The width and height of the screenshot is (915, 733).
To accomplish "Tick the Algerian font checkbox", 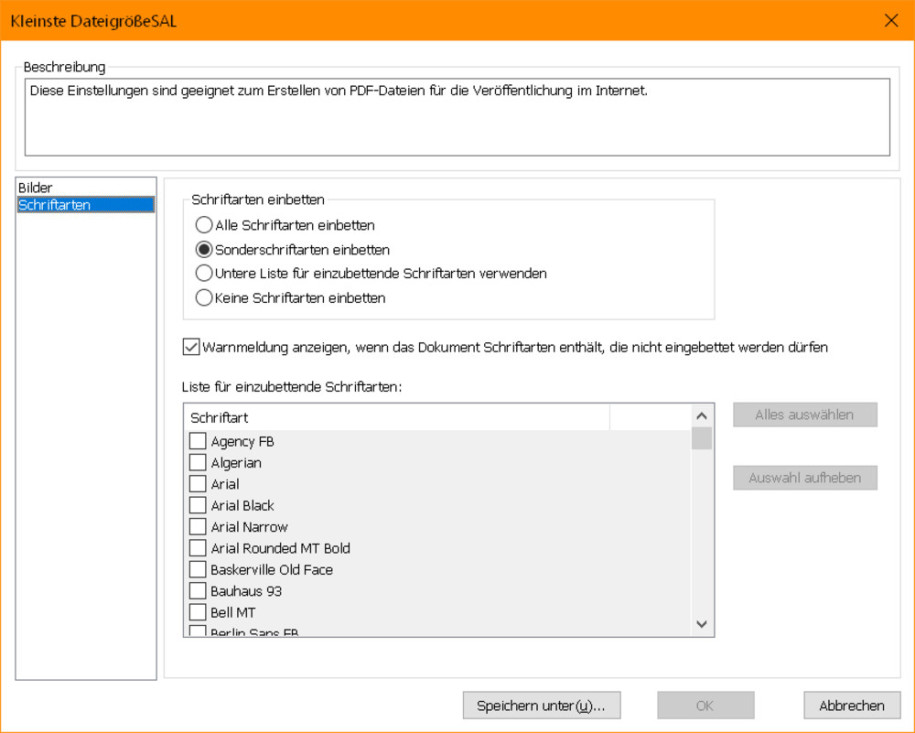I will click(198, 462).
